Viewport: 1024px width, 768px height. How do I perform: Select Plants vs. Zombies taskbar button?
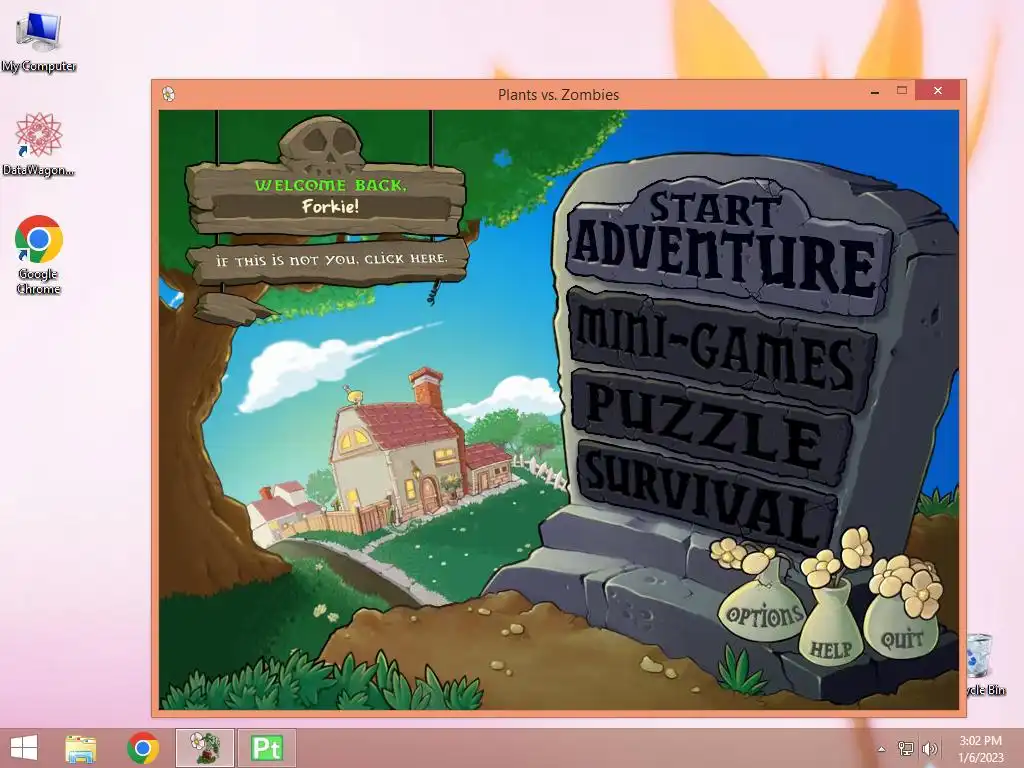click(204, 748)
